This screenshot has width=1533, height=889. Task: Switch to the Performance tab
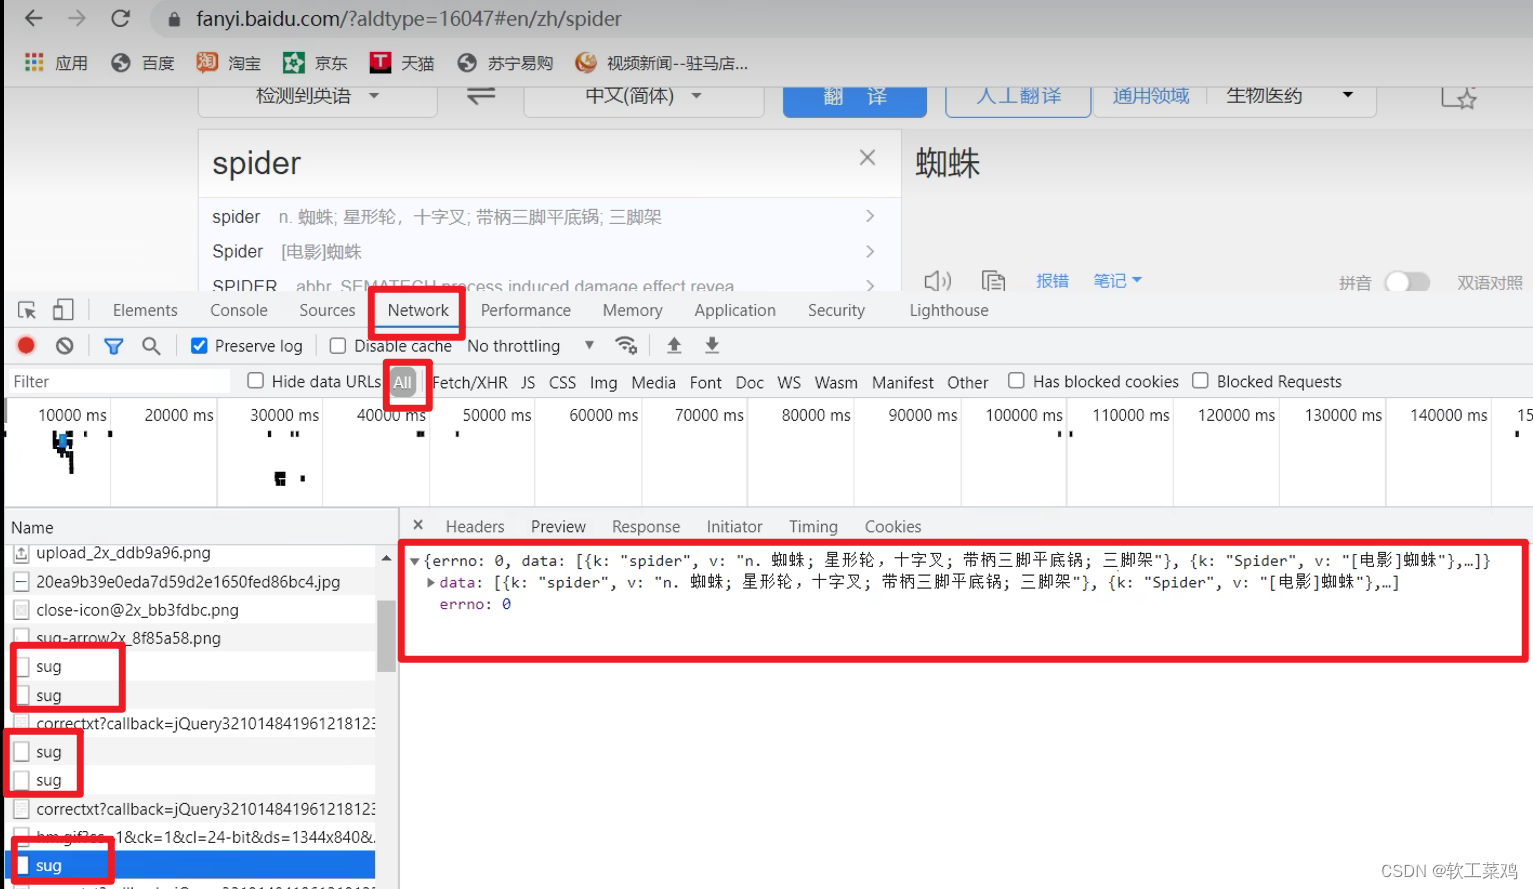(526, 310)
